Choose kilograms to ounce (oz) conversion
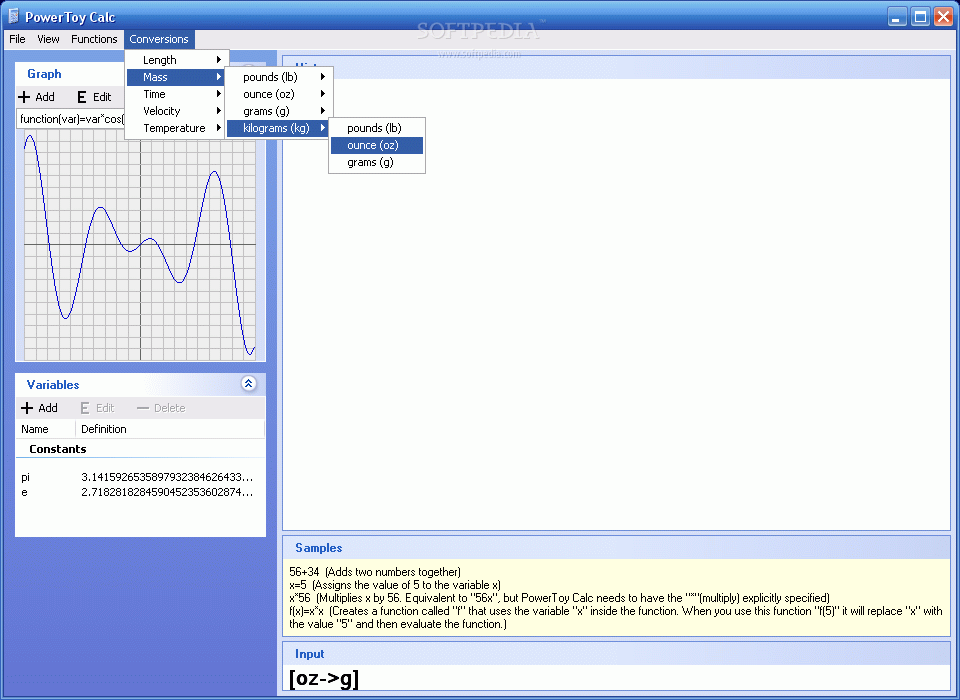 click(x=377, y=145)
